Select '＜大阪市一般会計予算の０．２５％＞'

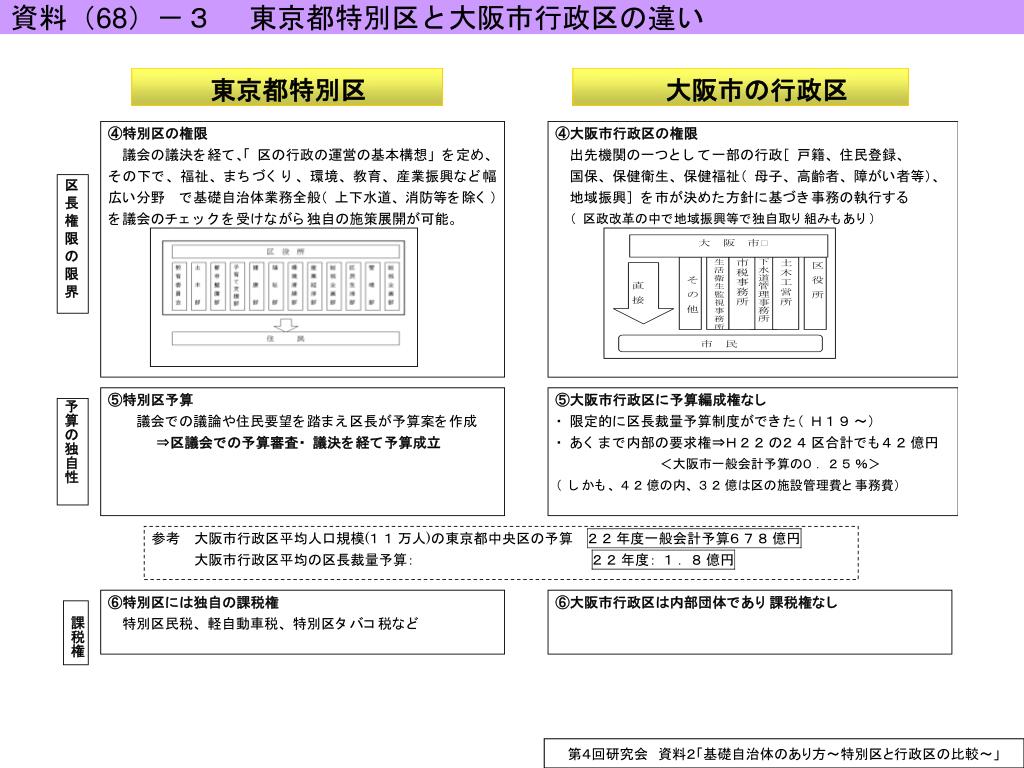[x=770, y=464]
